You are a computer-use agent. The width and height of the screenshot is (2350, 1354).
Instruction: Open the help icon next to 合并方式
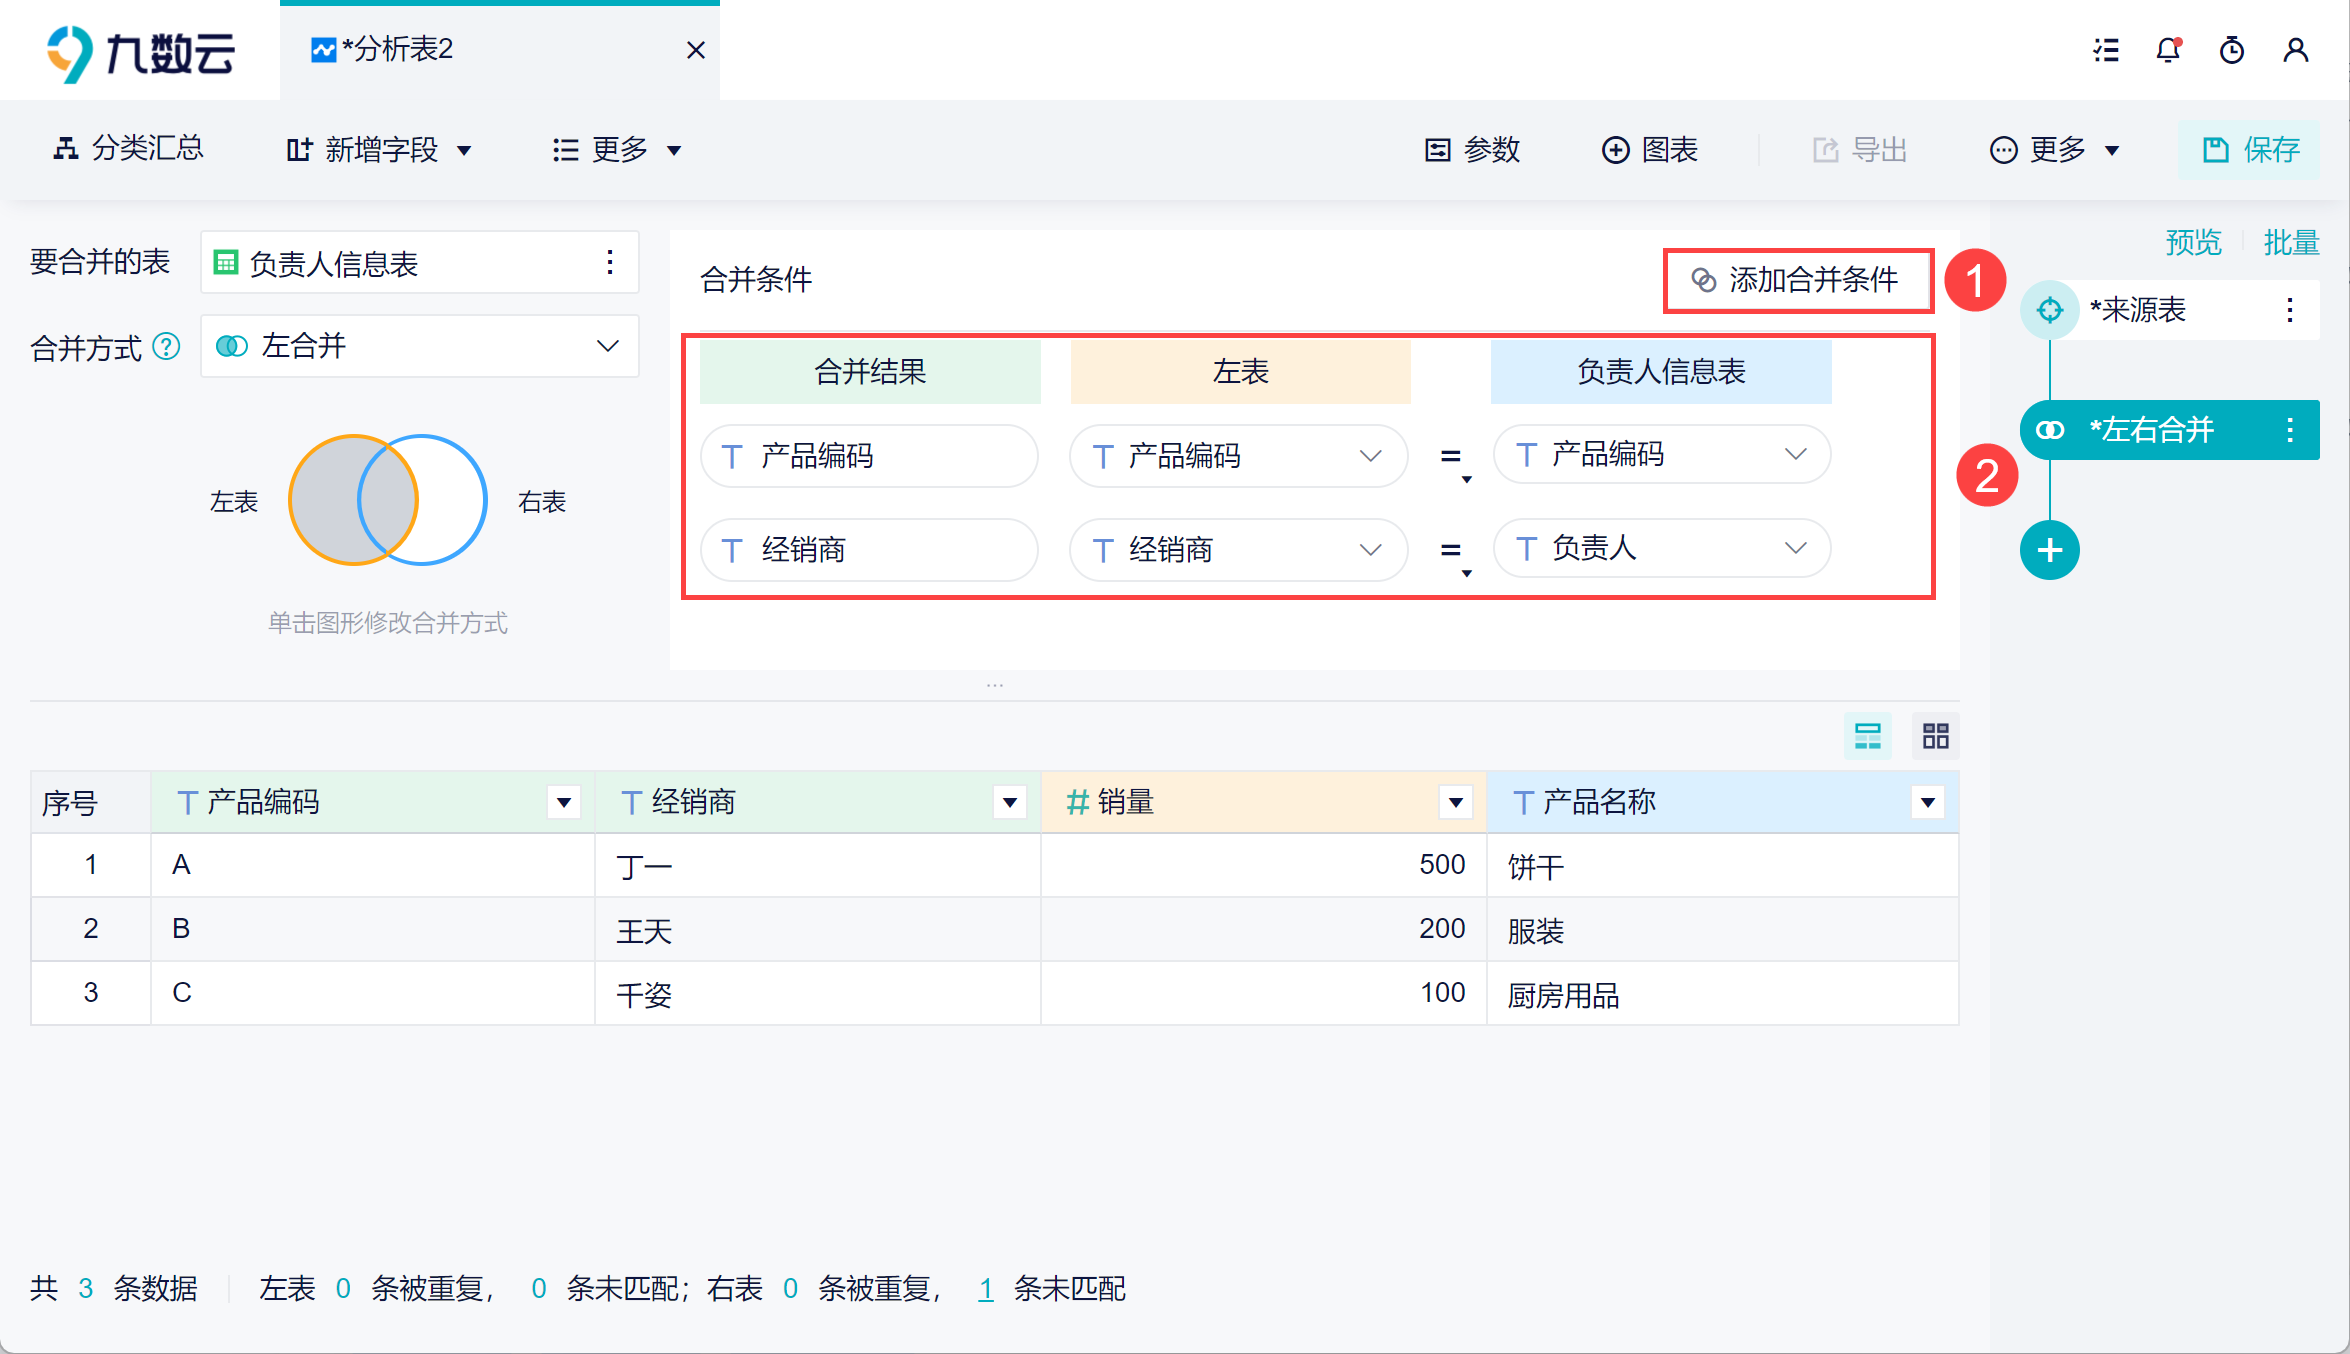(x=166, y=347)
